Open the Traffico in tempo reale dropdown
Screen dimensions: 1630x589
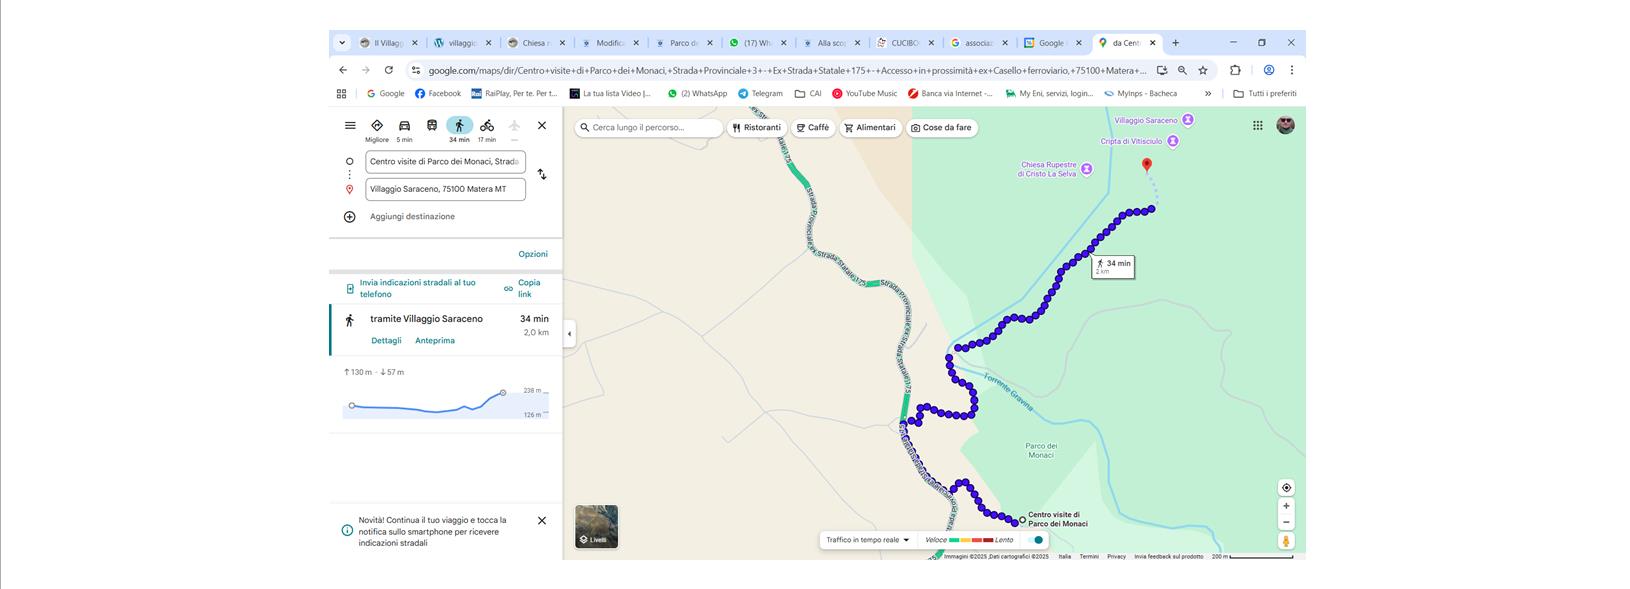[x=867, y=540]
